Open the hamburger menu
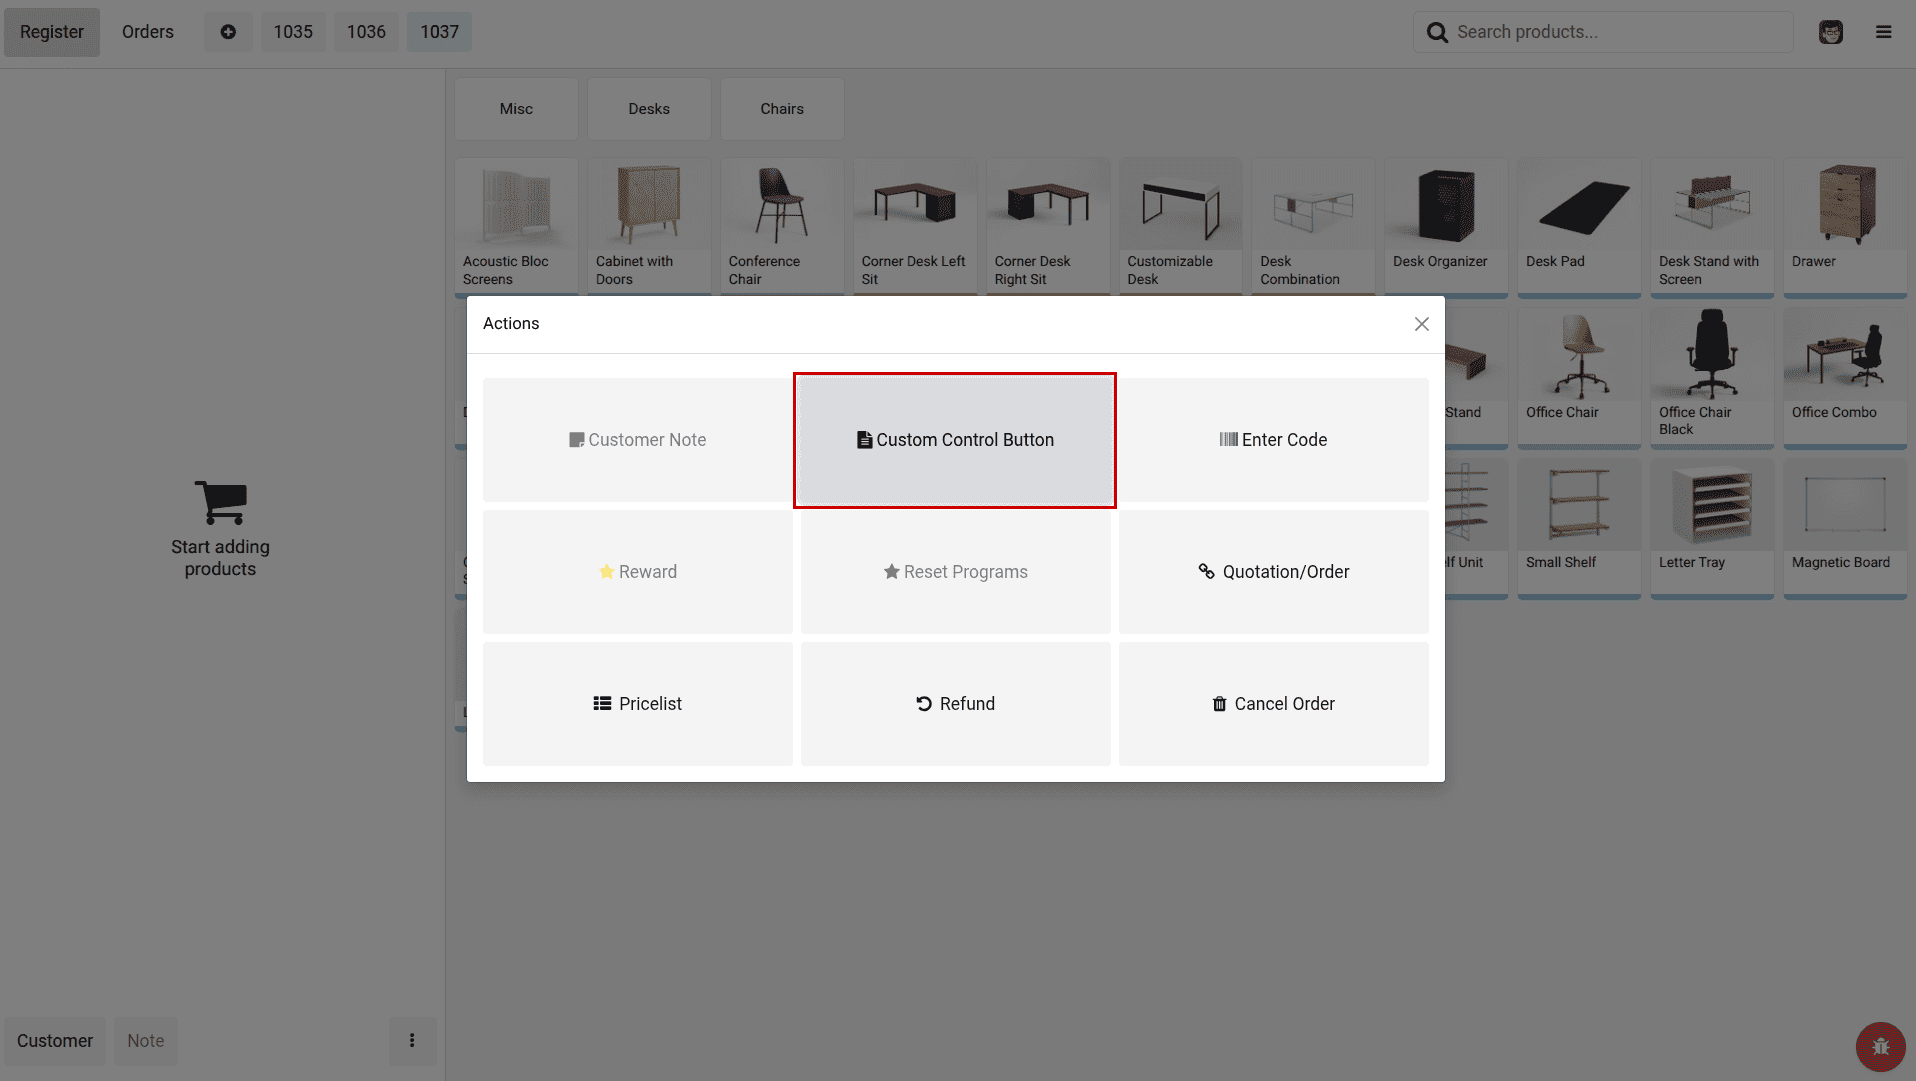Image resolution: width=1916 pixels, height=1081 pixels. pyautogui.click(x=1884, y=31)
